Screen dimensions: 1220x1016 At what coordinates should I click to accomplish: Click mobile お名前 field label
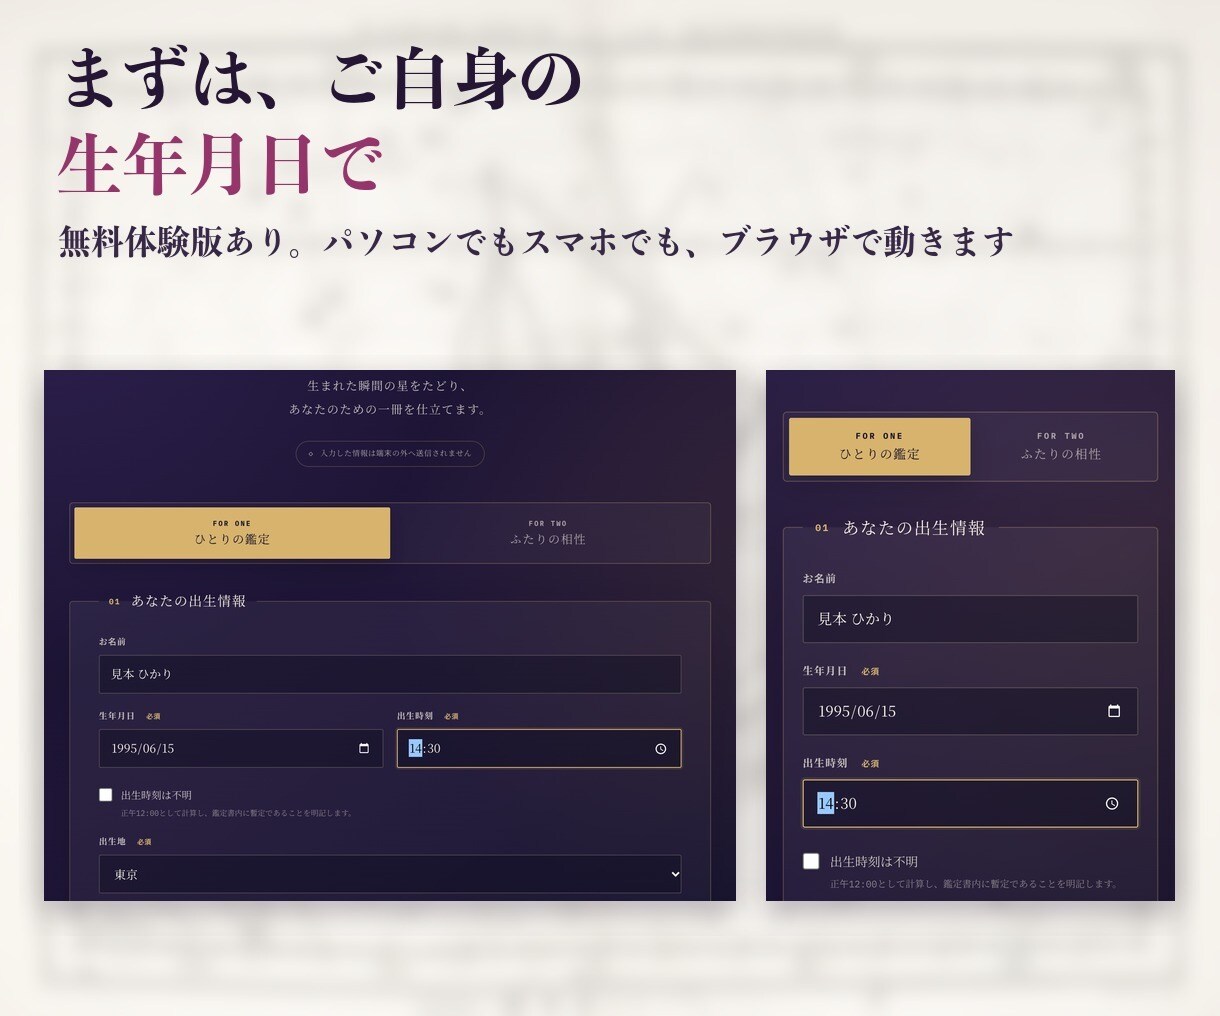pyautogui.click(x=819, y=579)
